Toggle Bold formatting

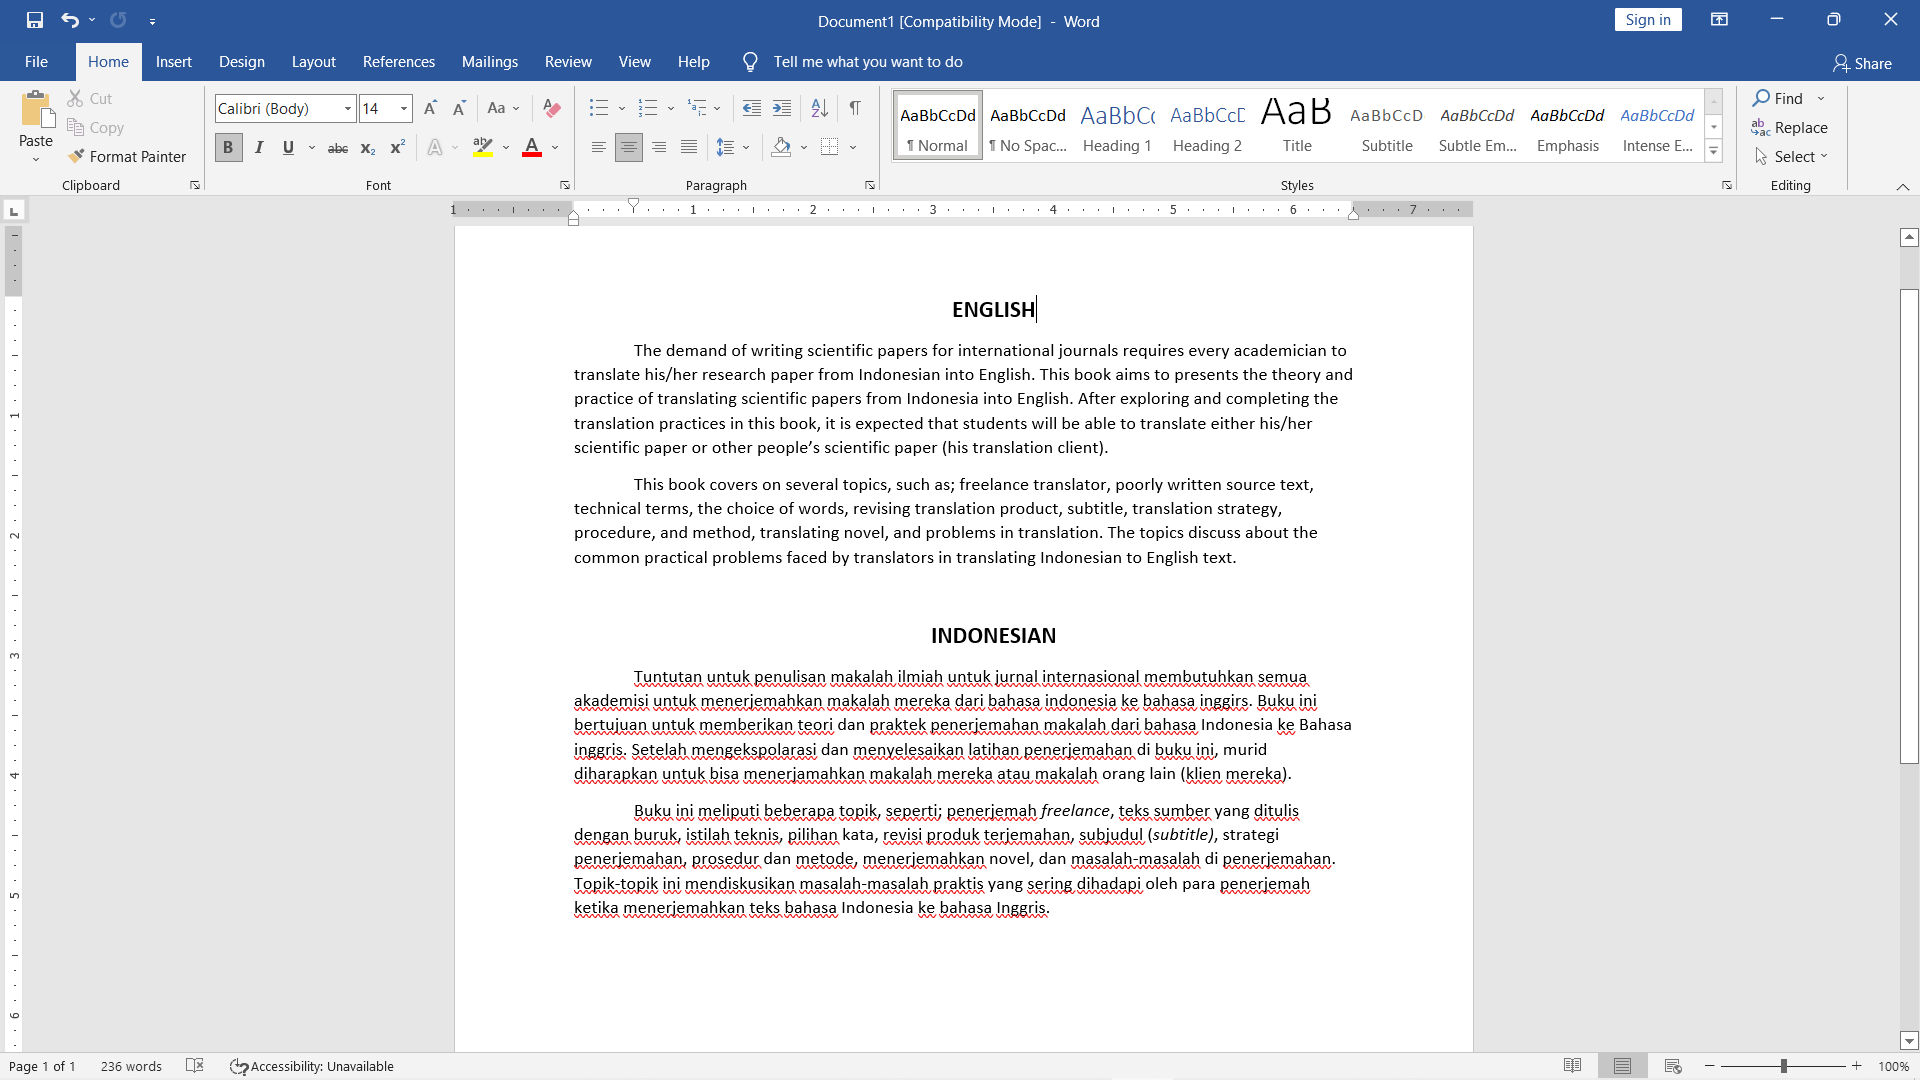coord(228,147)
